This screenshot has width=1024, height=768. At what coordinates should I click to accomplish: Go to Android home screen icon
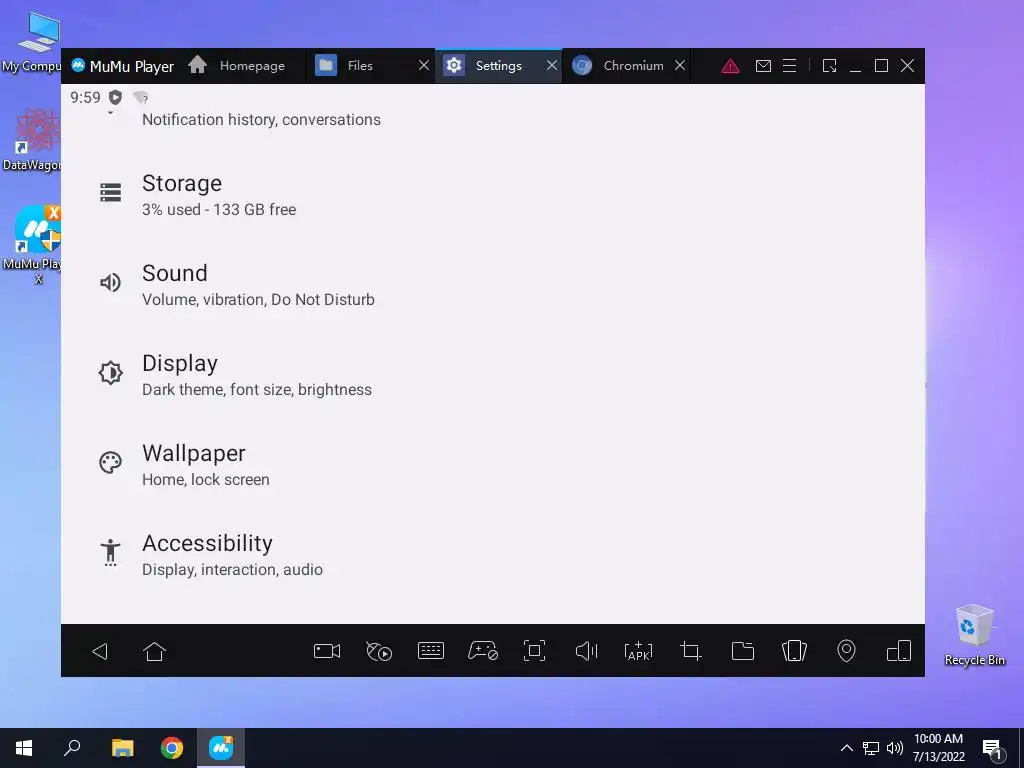click(155, 651)
